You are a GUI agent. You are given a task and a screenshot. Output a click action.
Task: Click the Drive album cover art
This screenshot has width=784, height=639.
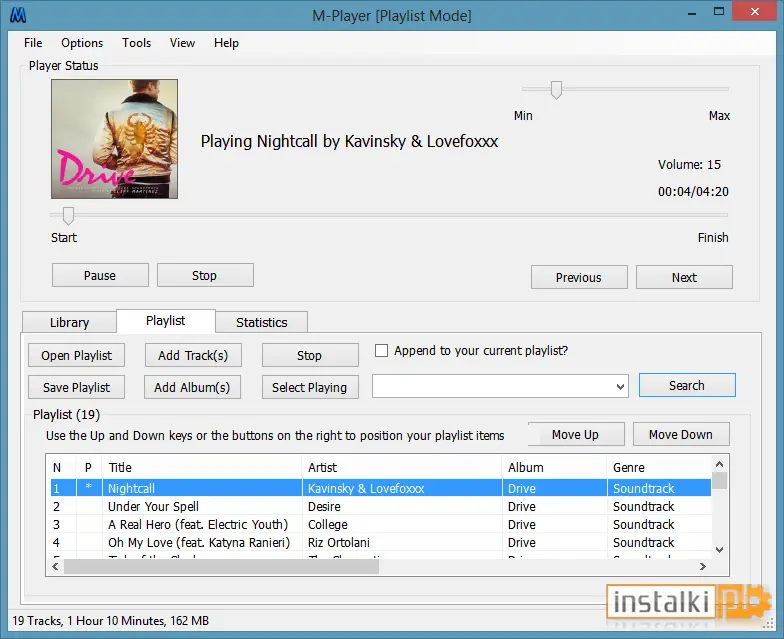[114, 139]
